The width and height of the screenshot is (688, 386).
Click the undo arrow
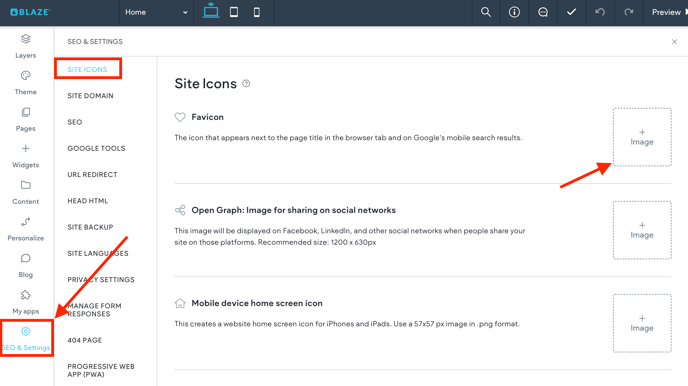pyautogui.click(x=600, y=12)
